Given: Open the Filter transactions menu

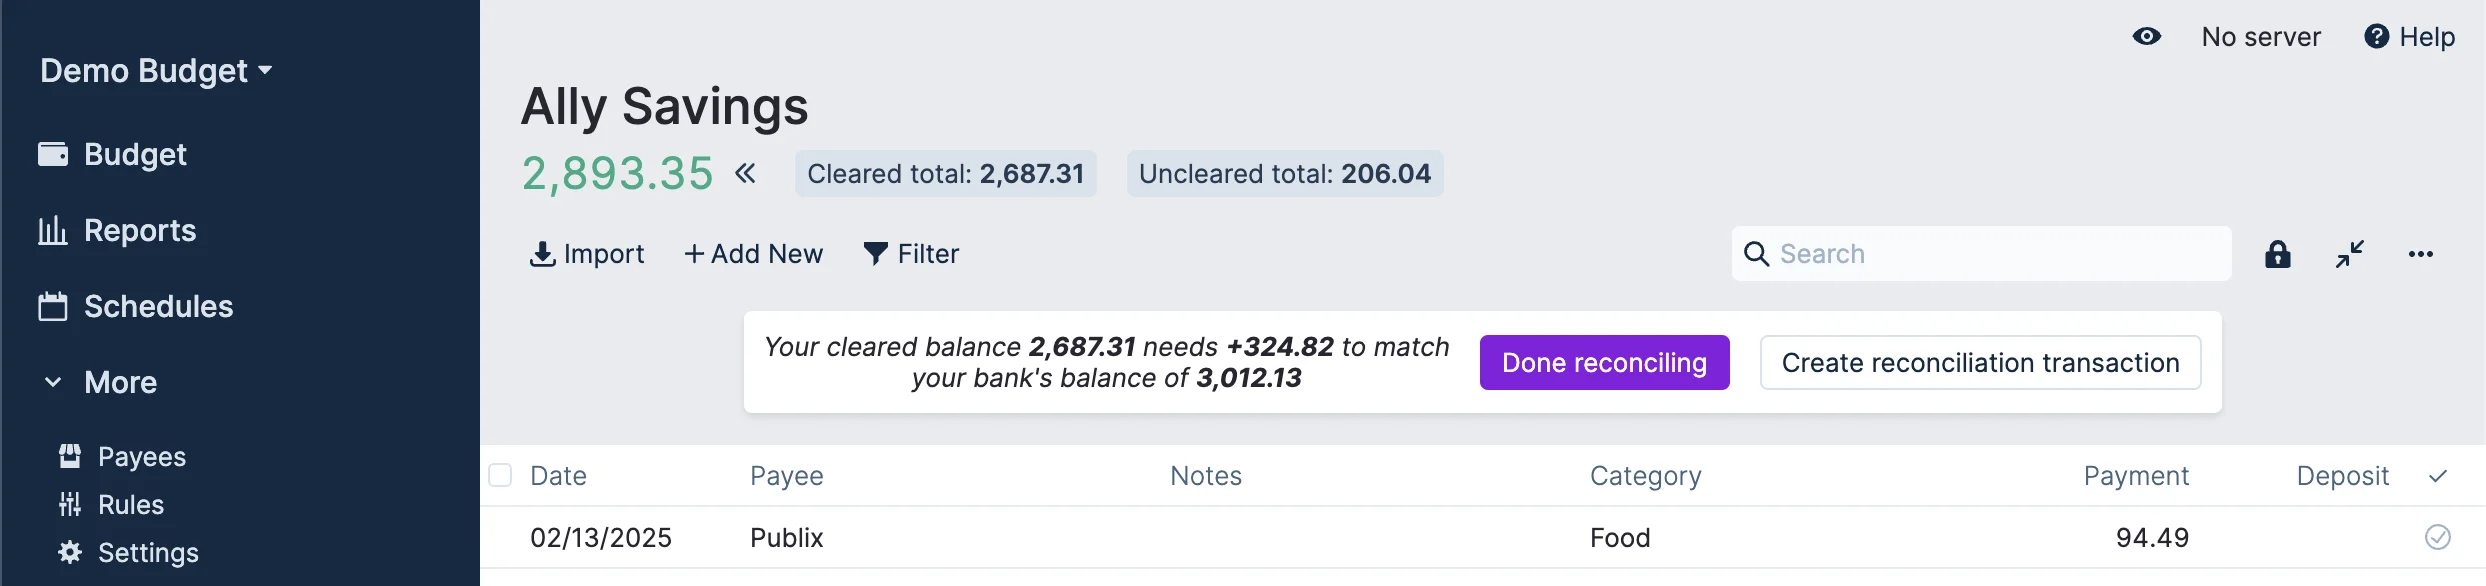Looking at the screenshot, I should [x=911, y=254].
